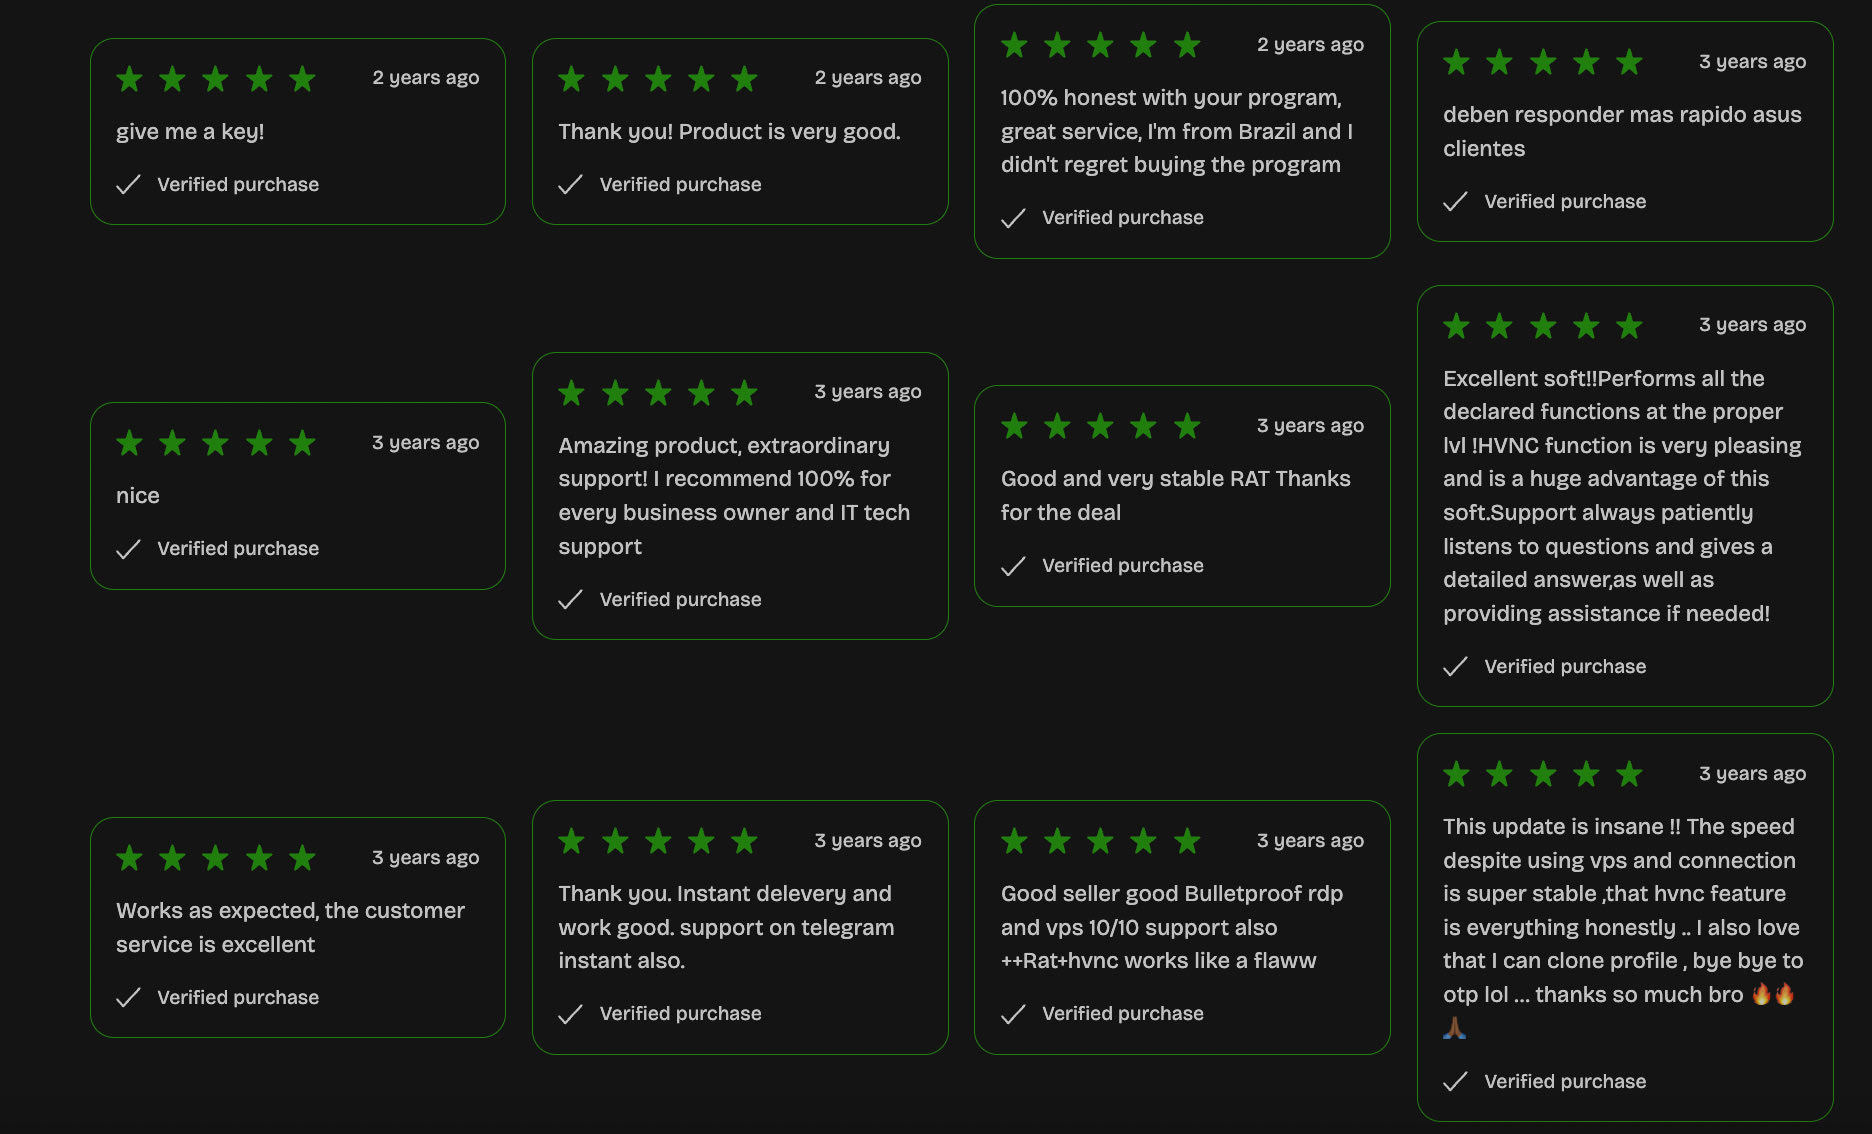The image size is (1872, 1134).
Task: Click third star in the Brazil review card
Action: pos(1100,45)
